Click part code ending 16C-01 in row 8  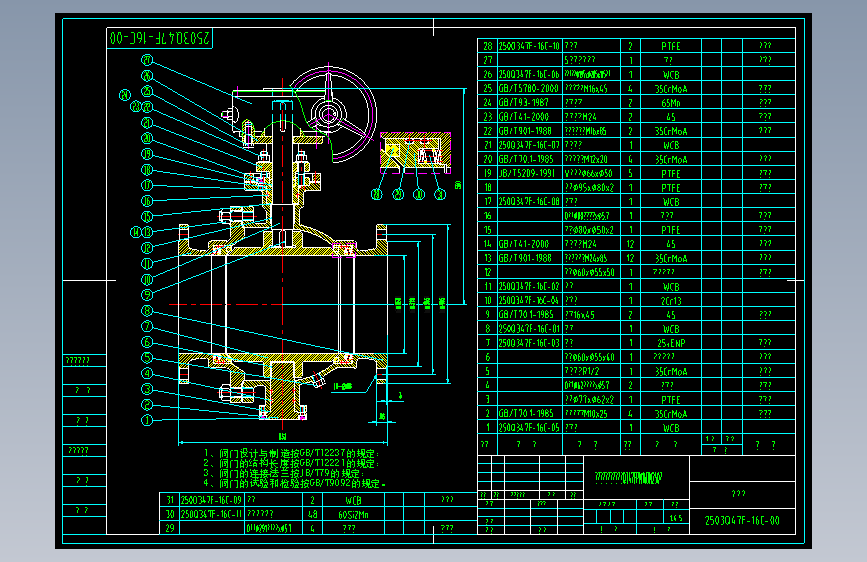tap(530, 329)
